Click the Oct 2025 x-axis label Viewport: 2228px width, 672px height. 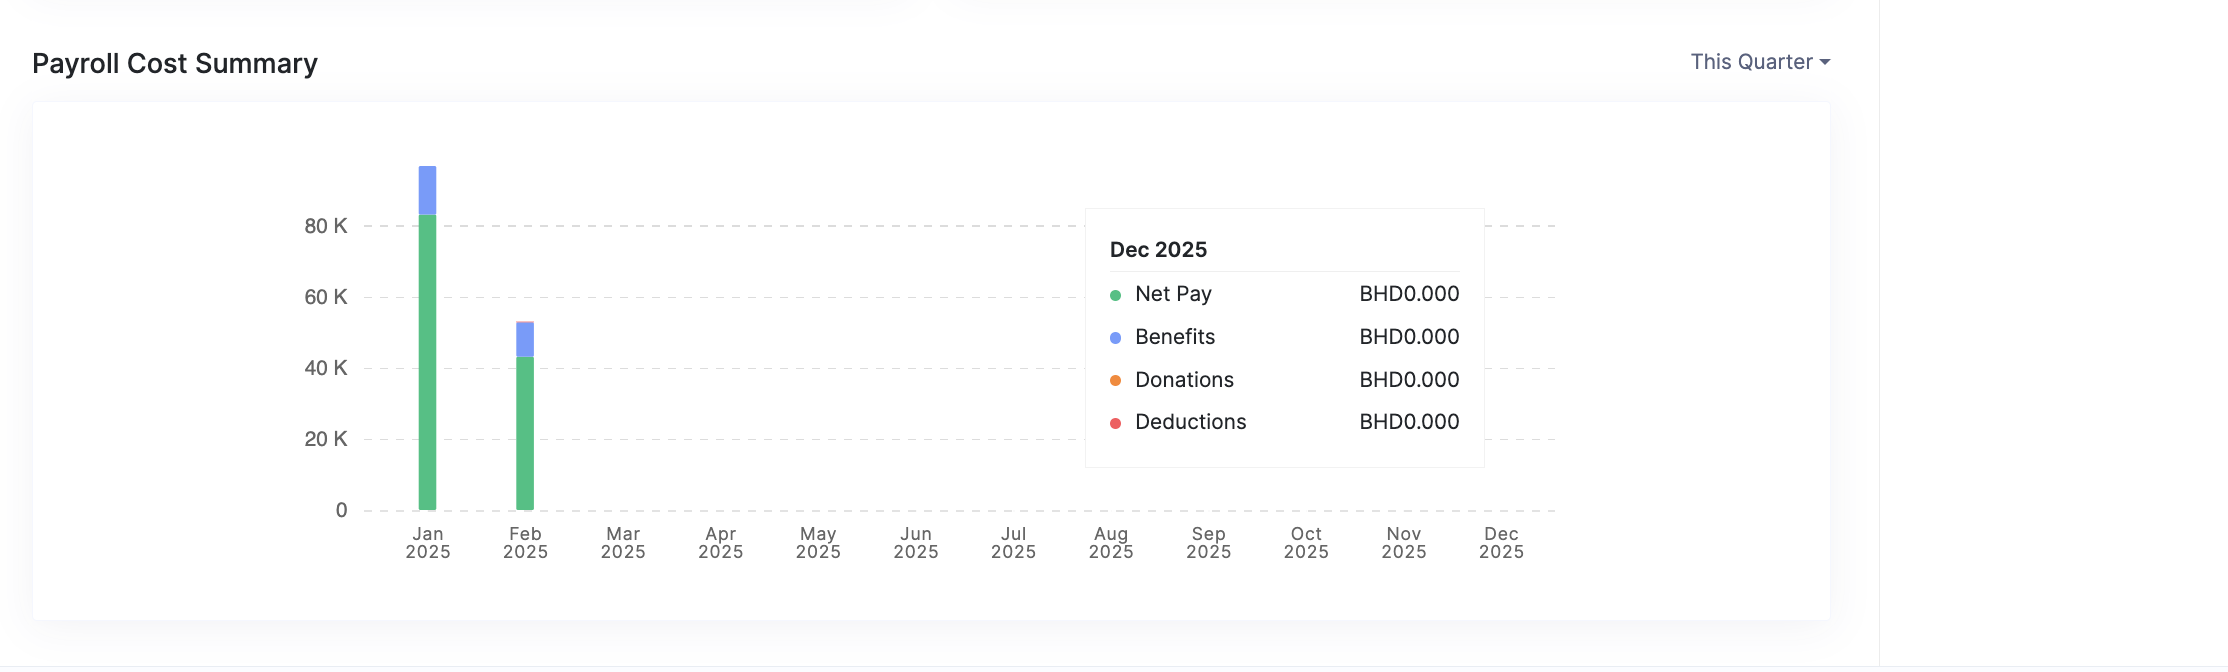click(x=1306, y=543)
